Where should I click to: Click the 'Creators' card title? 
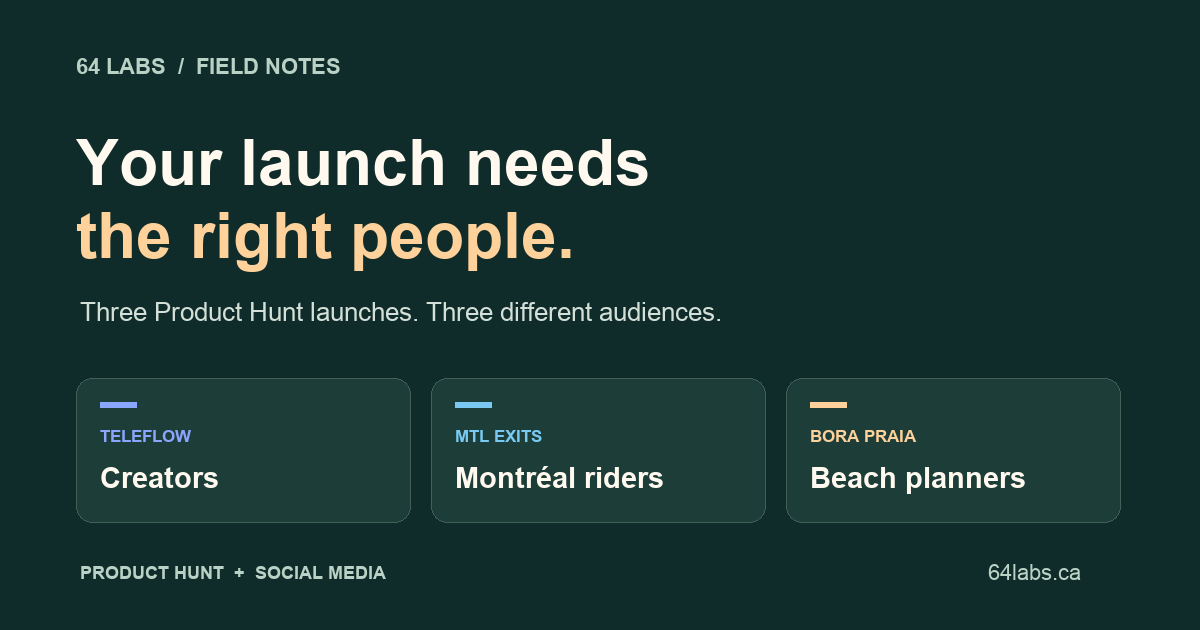[x=159, y=478]
